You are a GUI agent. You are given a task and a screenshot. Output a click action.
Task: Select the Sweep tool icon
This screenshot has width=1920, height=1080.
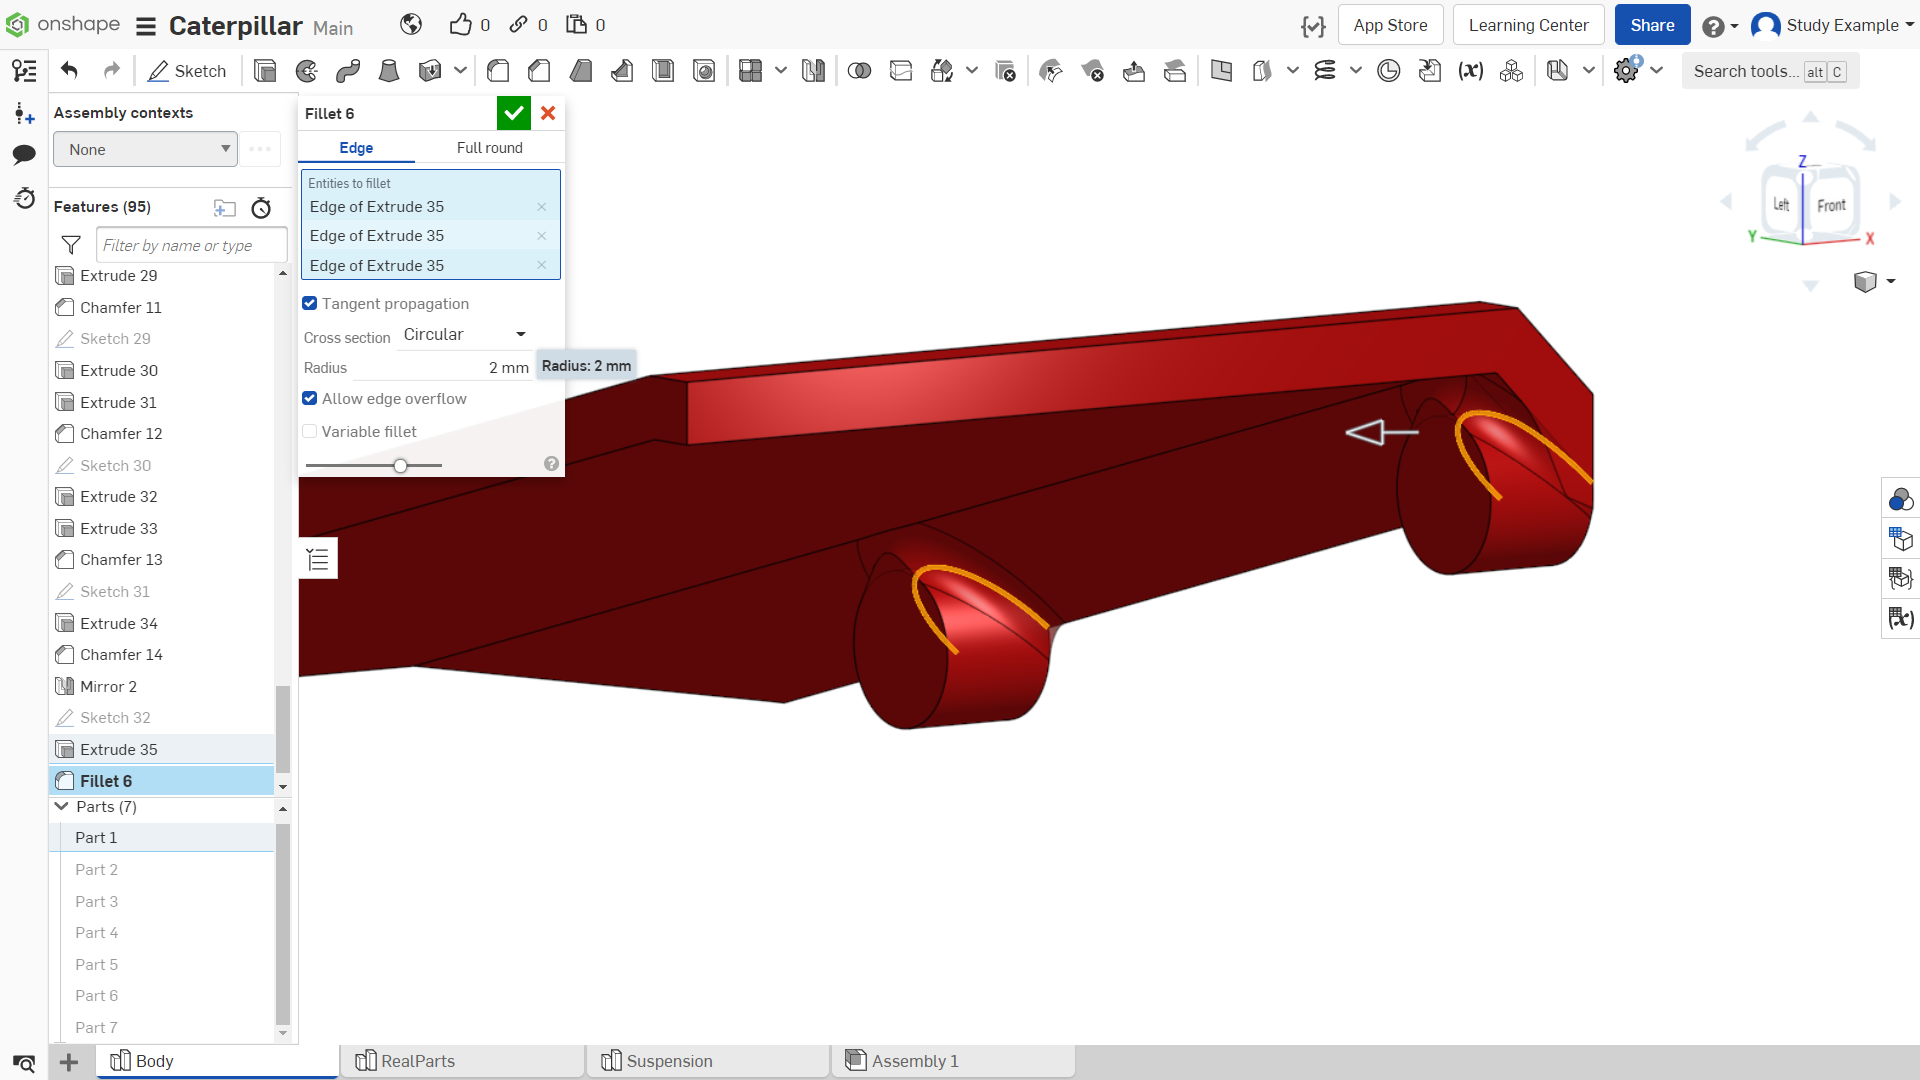[348, 71]
